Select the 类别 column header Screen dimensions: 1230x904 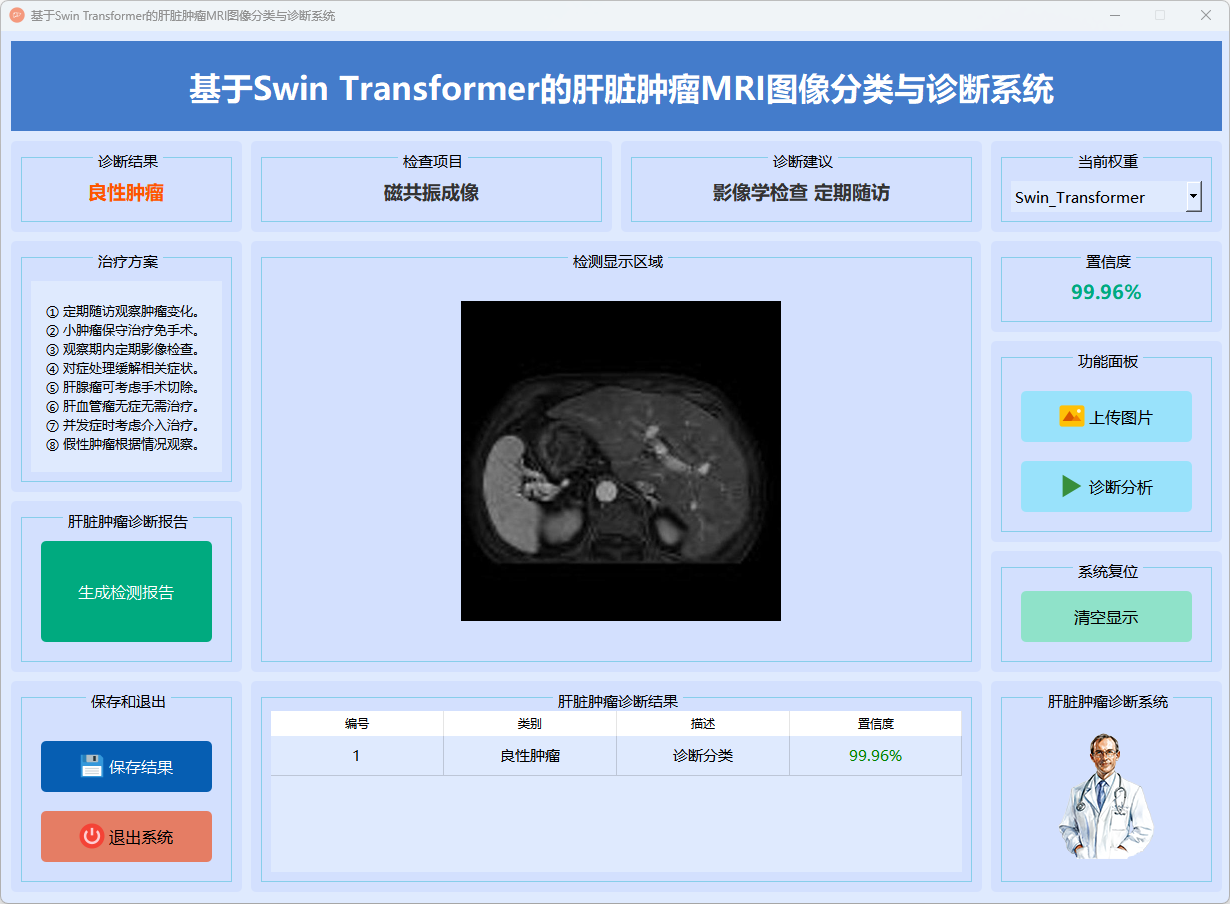point(530,724)
